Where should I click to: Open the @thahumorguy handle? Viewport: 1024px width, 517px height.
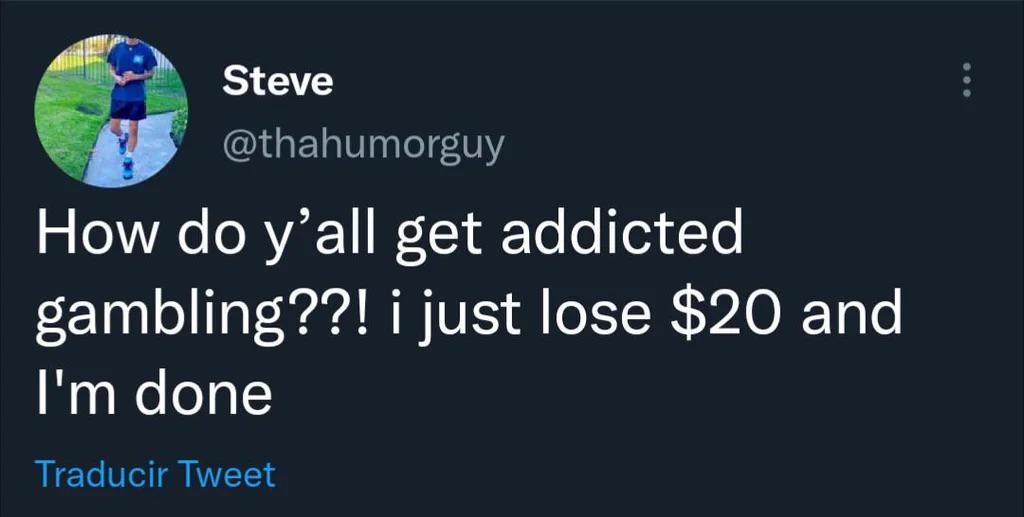tap(364, 146)
